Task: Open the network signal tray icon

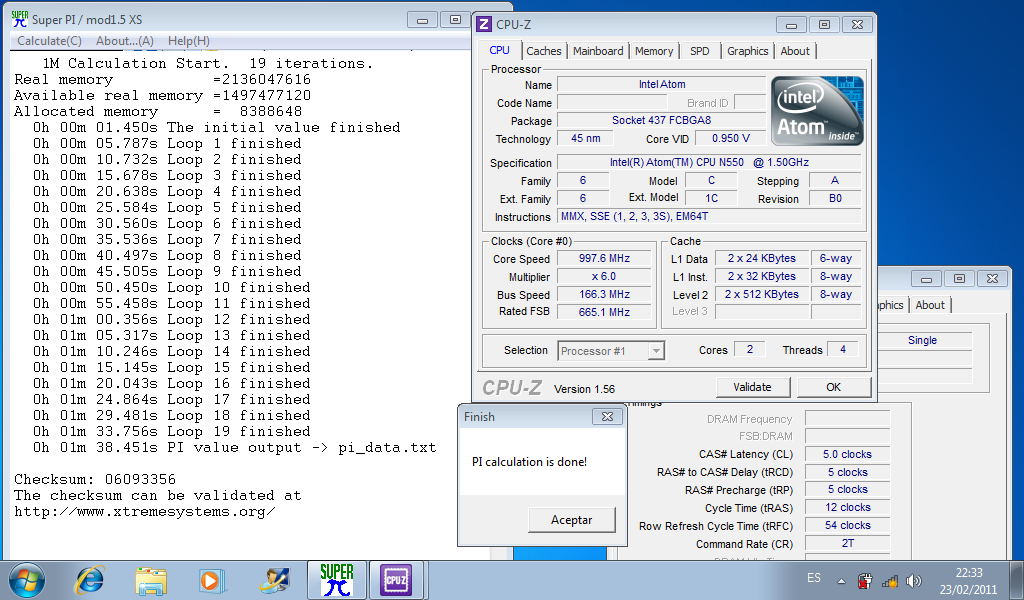Action: (889, 580)
